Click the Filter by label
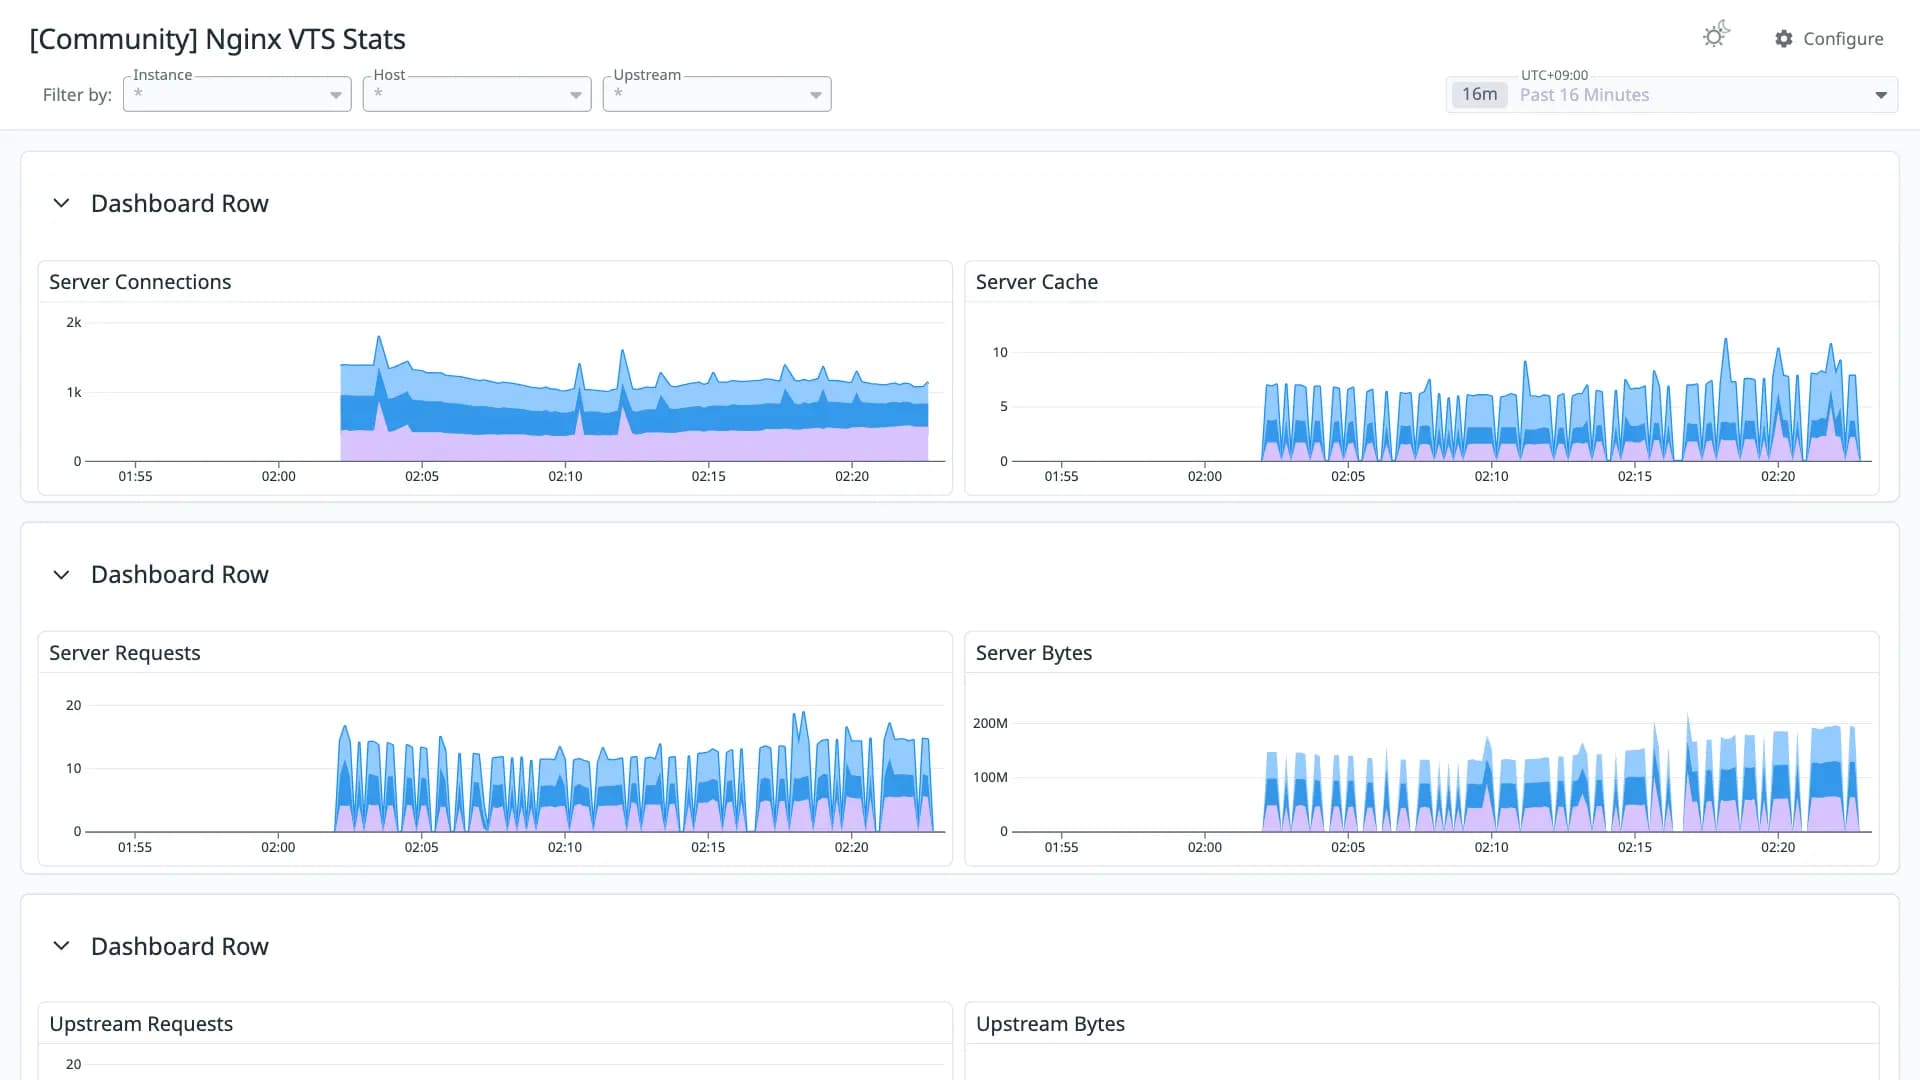 [77, 95]
